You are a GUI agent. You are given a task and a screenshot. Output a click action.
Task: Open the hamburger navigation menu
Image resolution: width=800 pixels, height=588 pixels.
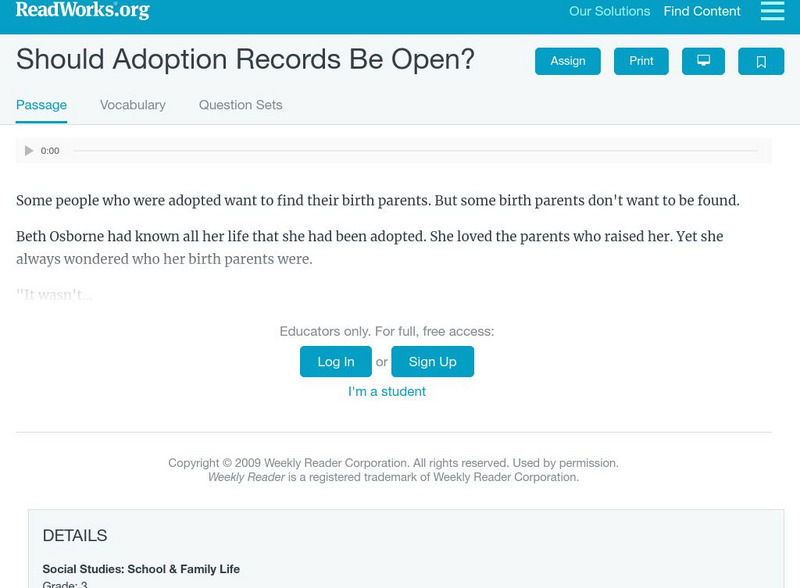(772, 12)
